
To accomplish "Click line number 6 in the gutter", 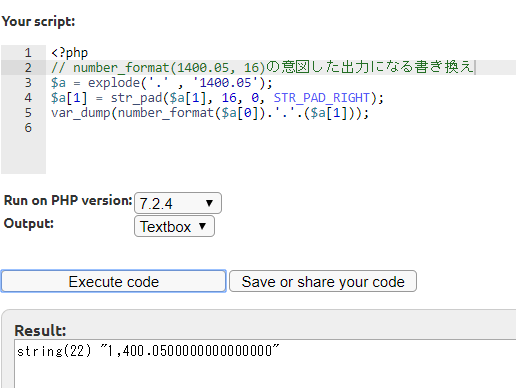I will pyautogui.click(x=28, y=128).
